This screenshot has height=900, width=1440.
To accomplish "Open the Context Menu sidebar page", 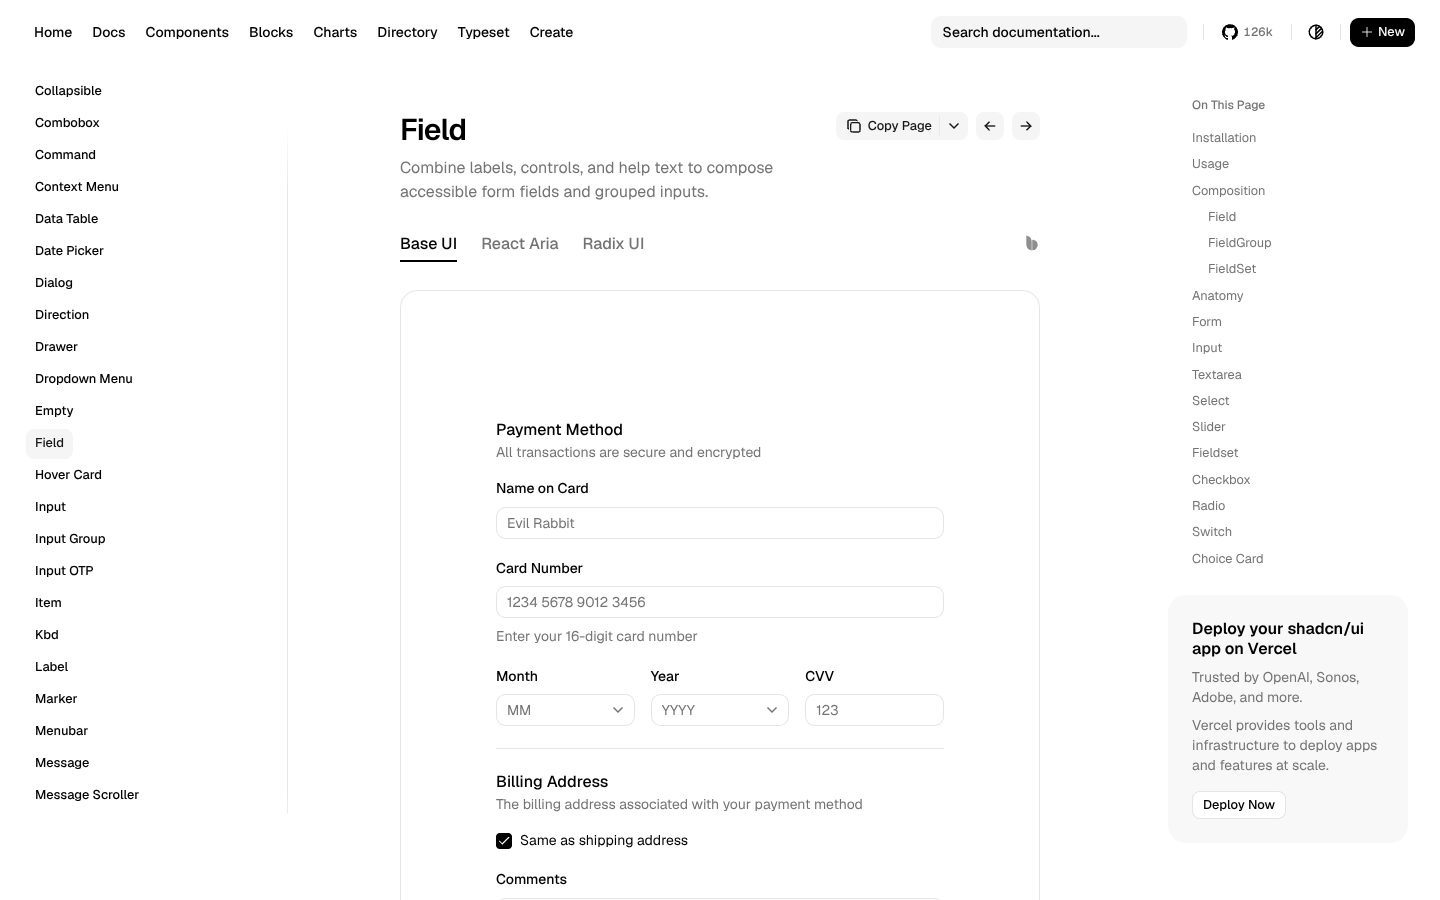I will tap(77, 187).
